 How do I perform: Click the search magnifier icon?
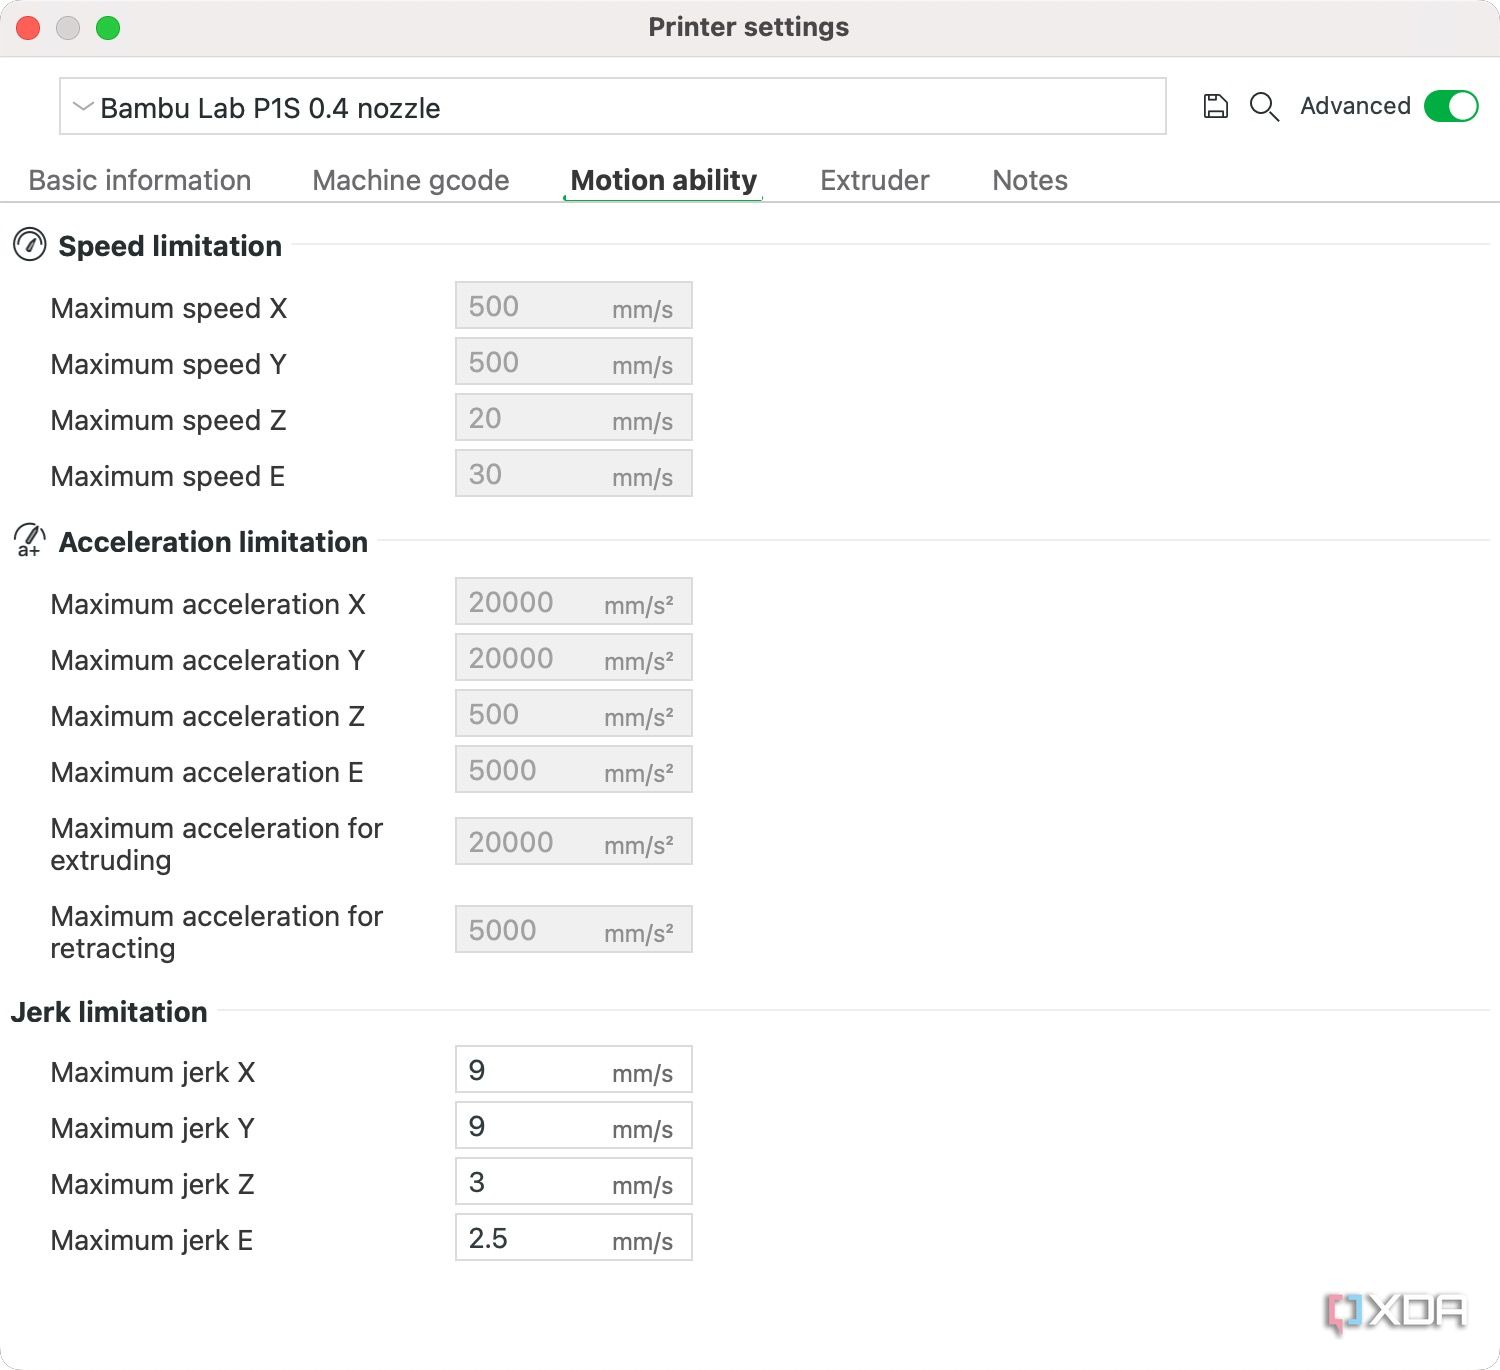(x=1264, y=107)
